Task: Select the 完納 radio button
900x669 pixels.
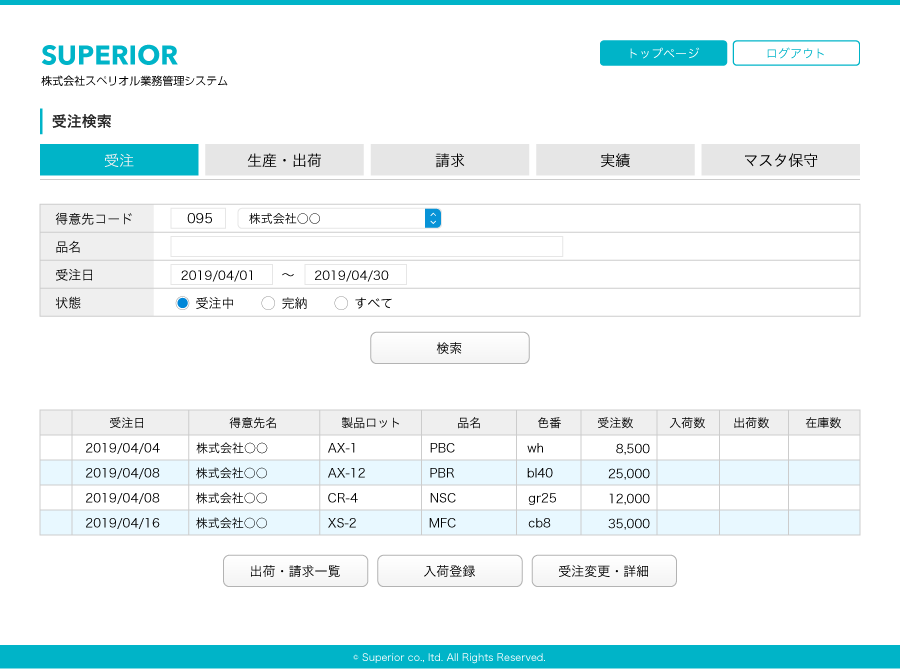Action: click(x=268, y=303)
